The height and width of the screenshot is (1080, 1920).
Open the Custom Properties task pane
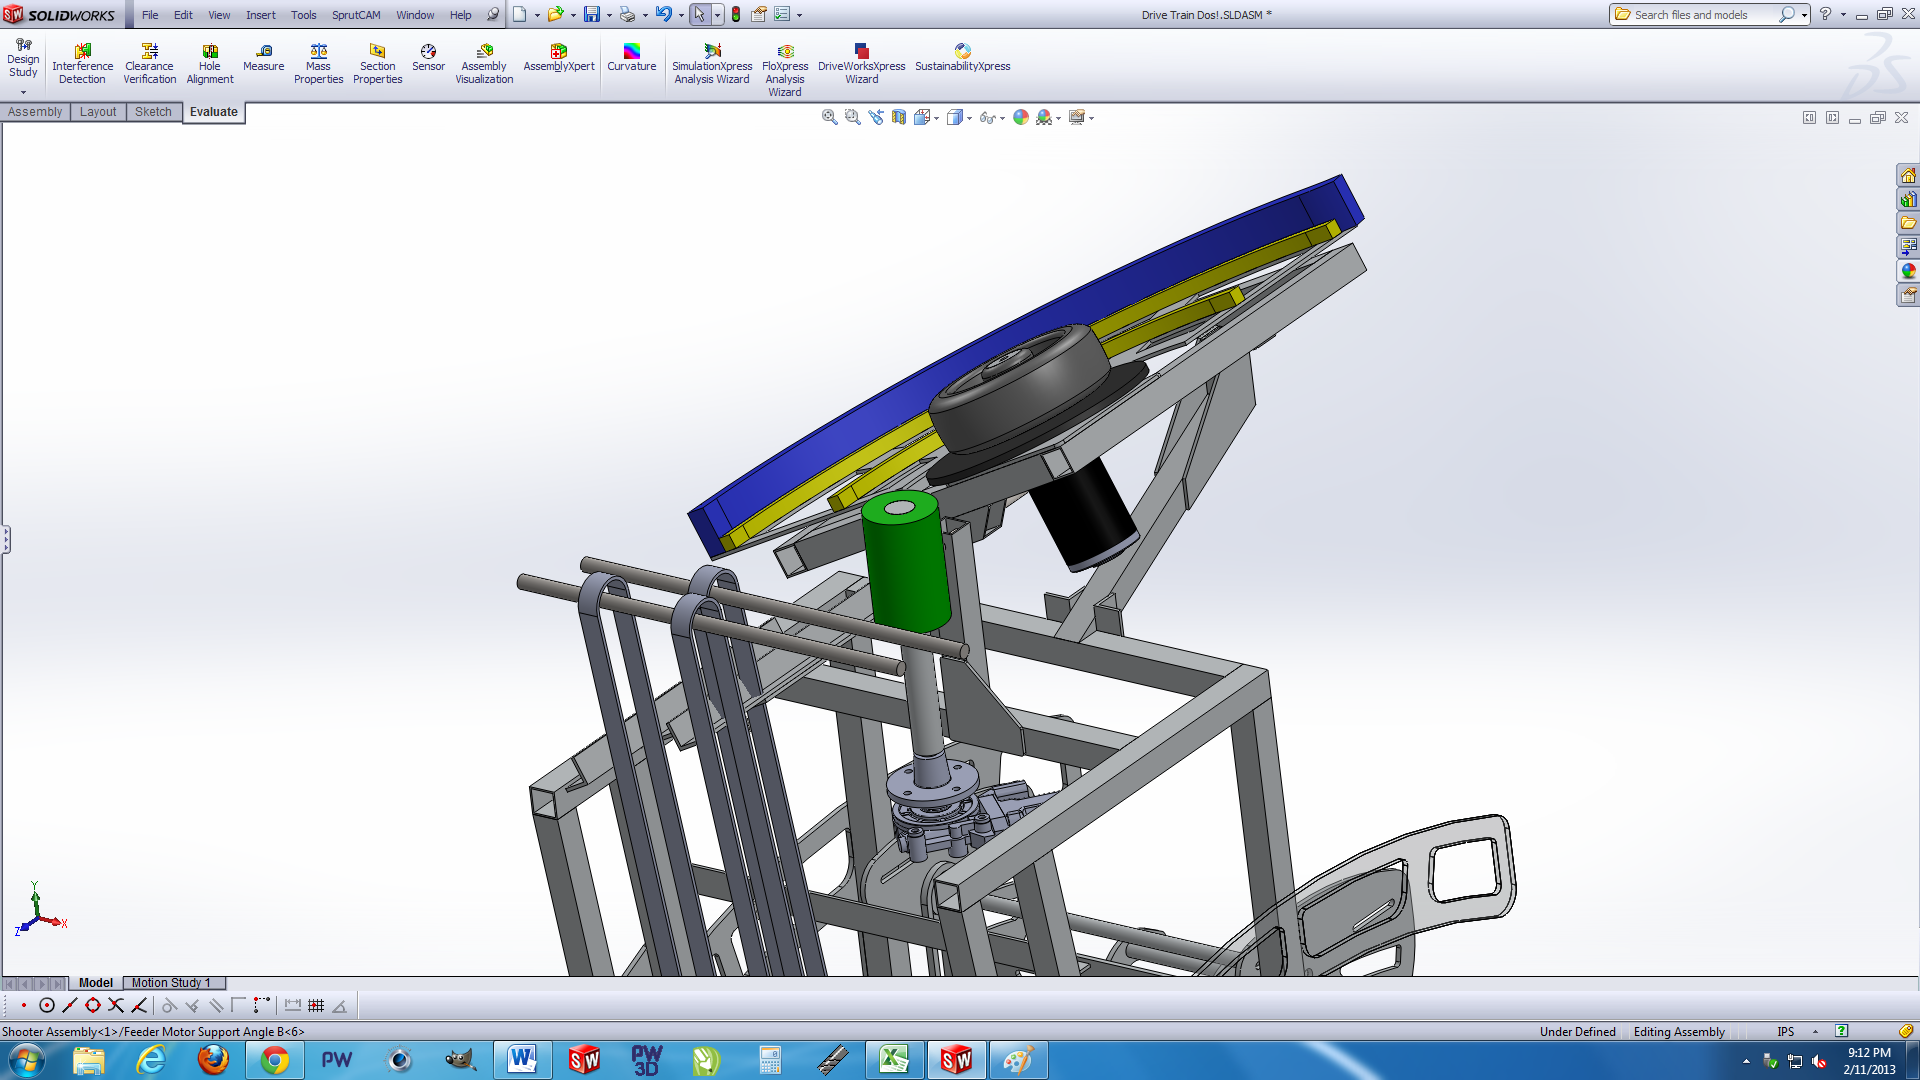[1908, 296]
